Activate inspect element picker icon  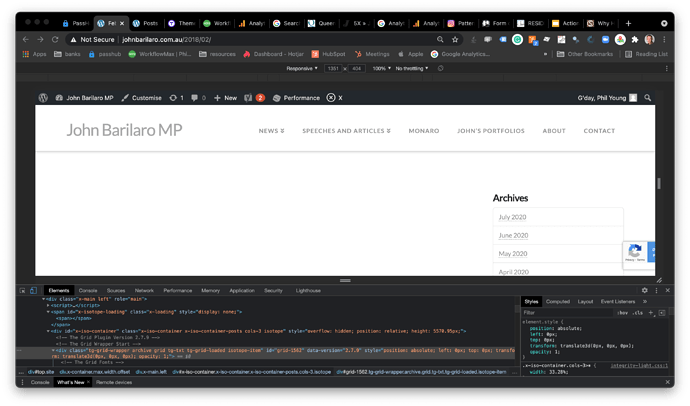click(x=22, y=290)
